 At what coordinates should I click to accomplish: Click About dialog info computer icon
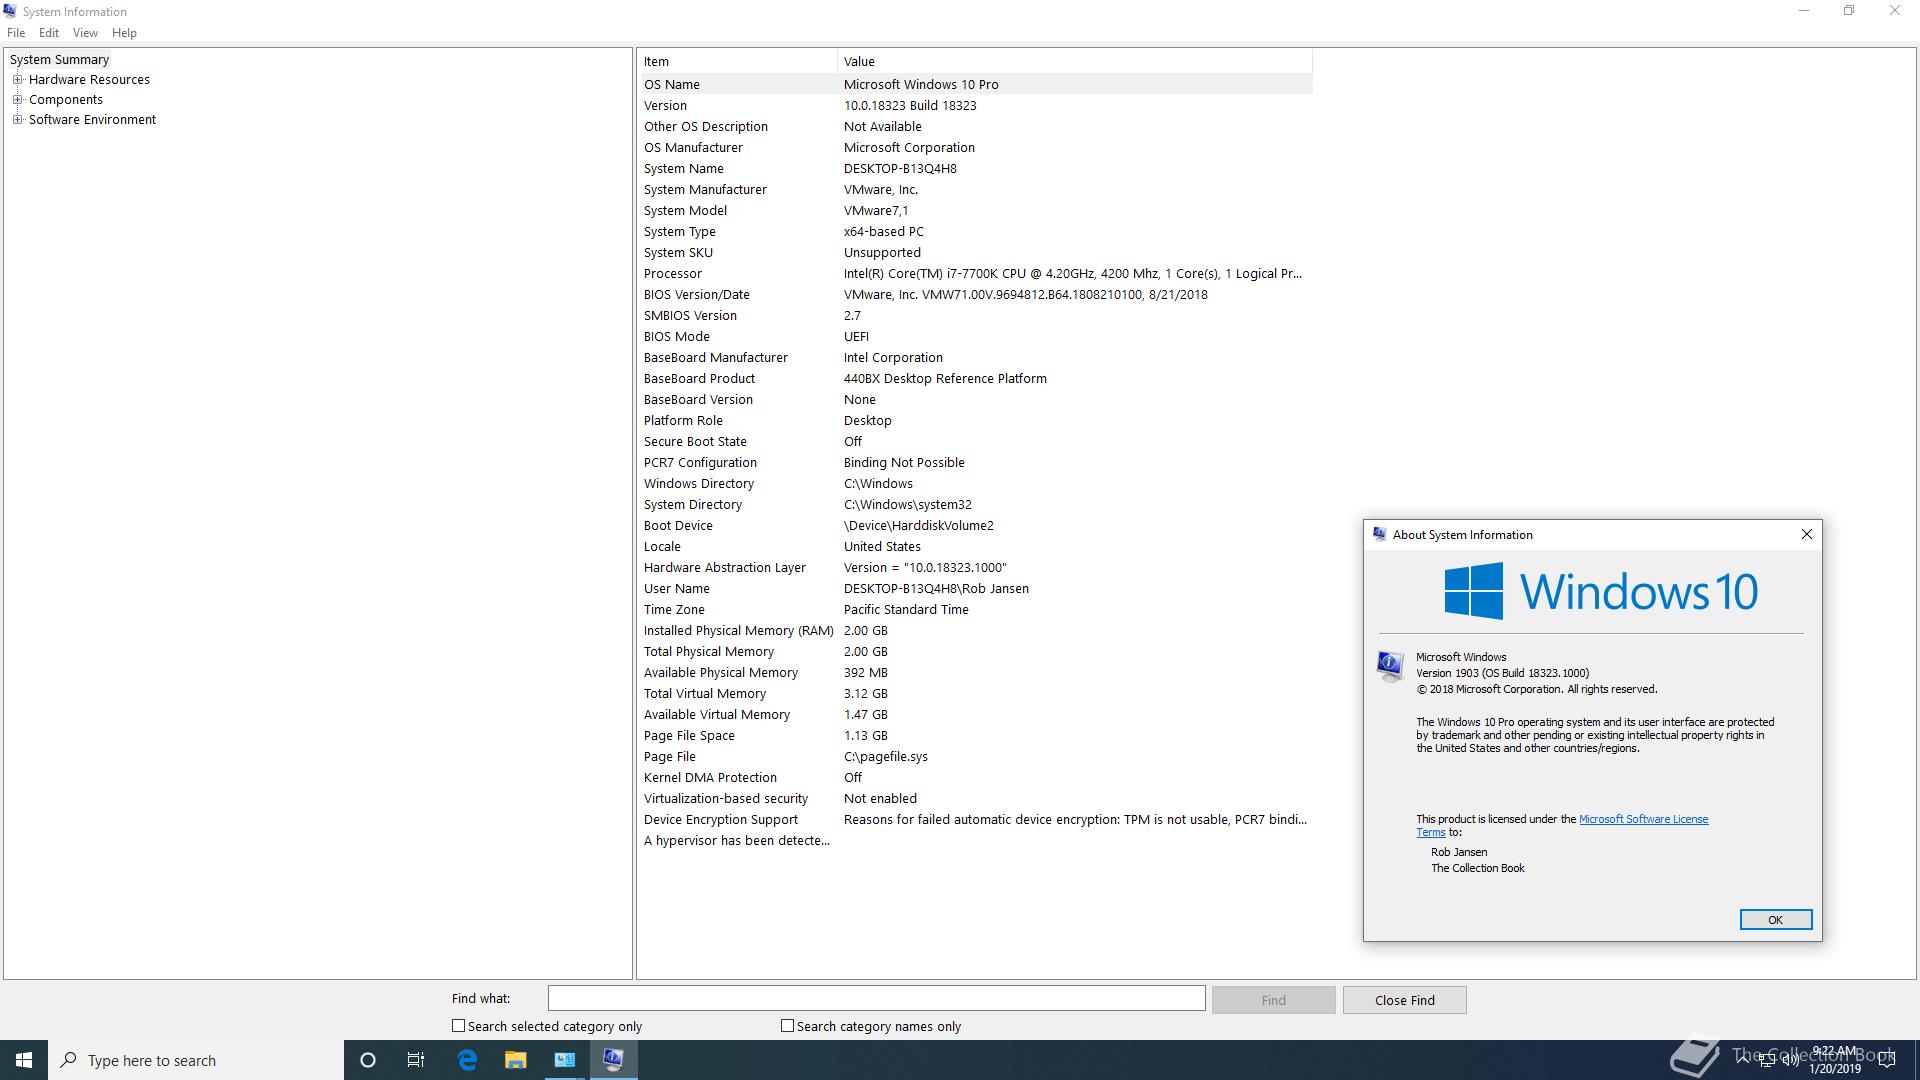[1390, 666]
